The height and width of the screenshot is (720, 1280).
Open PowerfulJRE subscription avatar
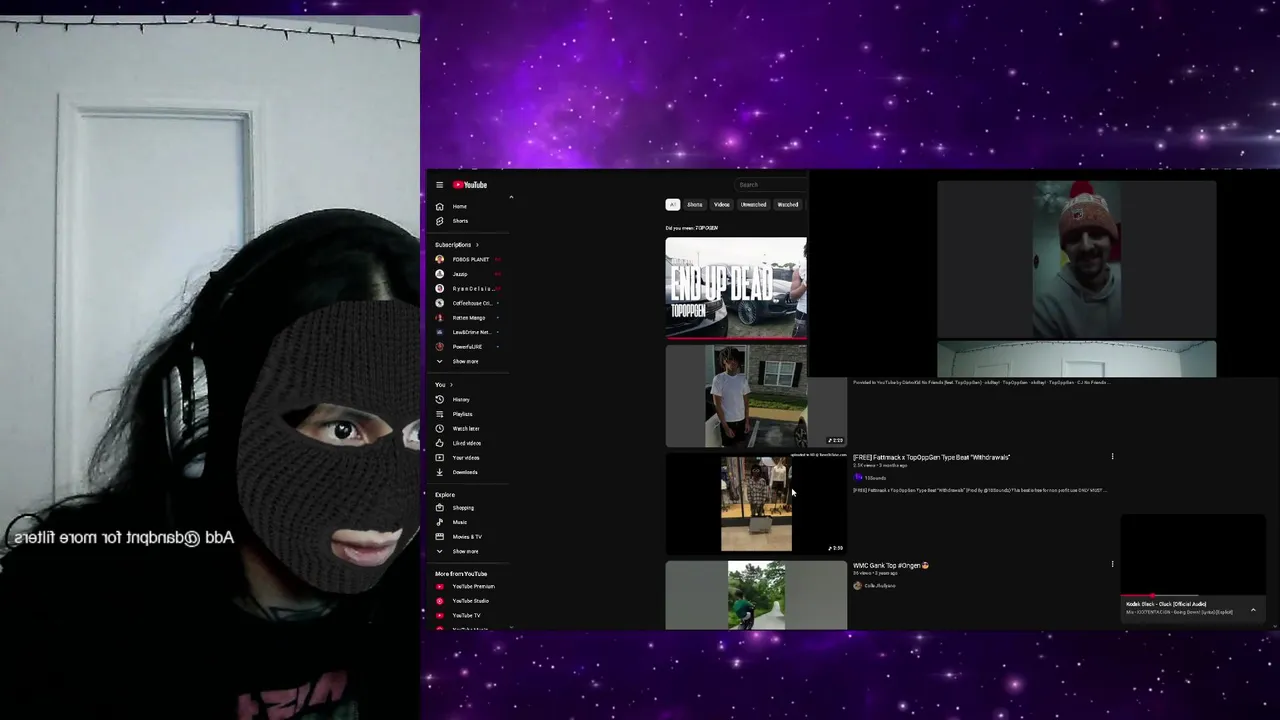(x=439, y=347)
